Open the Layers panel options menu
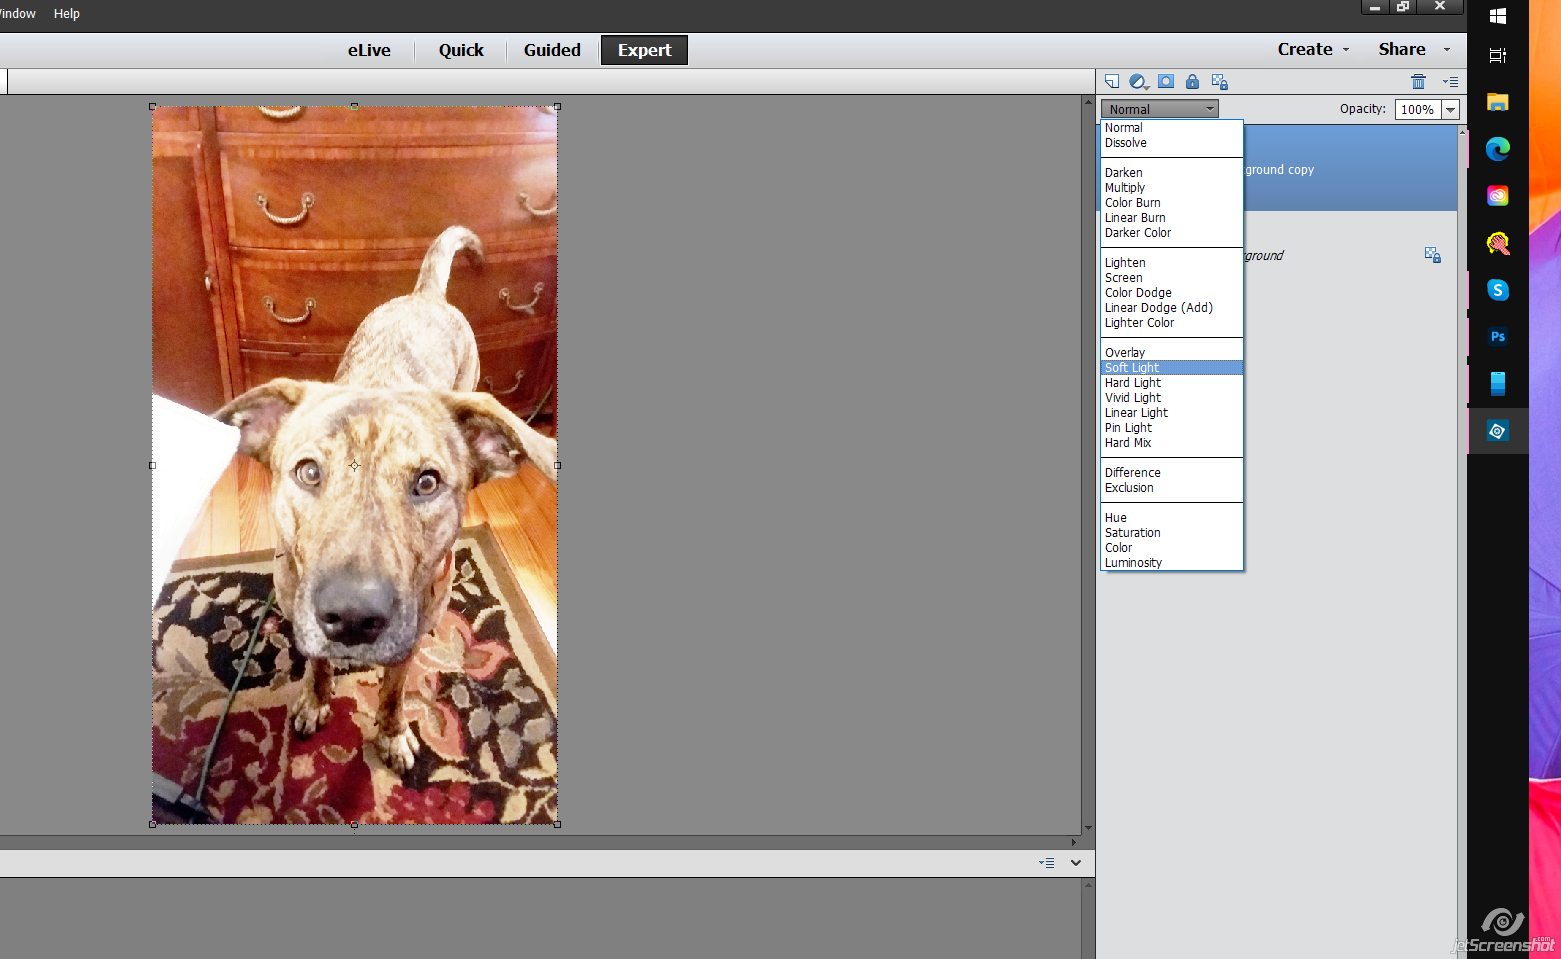The image size is (1561, 959). tap(1450, 81)
